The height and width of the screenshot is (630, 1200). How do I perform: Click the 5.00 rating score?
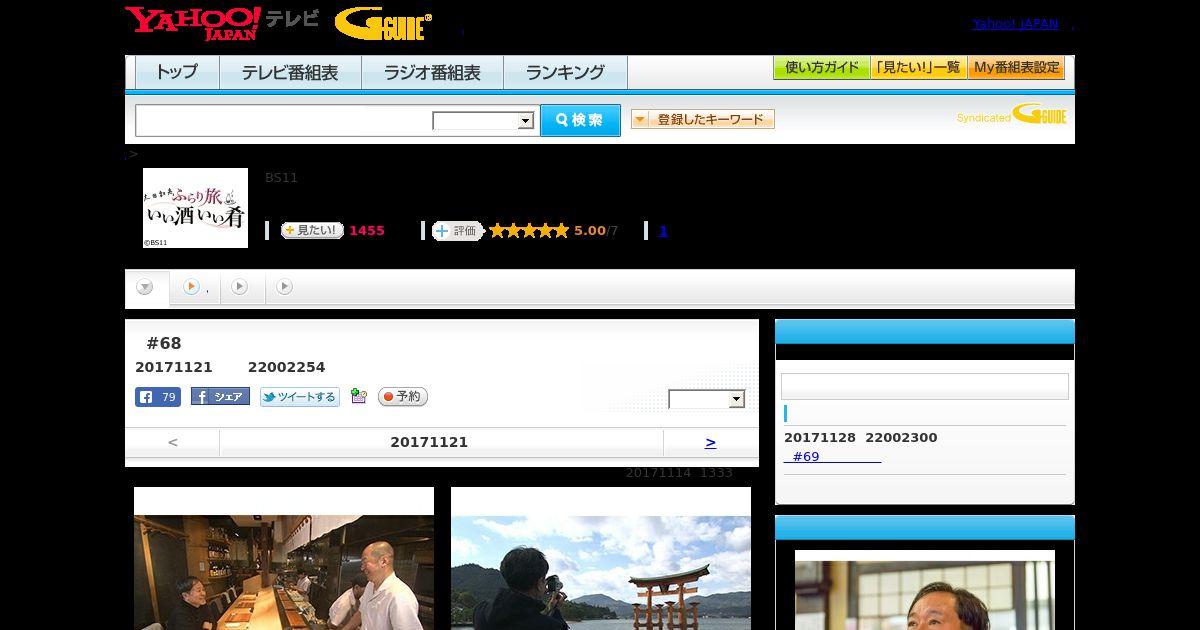pos(590,231)
